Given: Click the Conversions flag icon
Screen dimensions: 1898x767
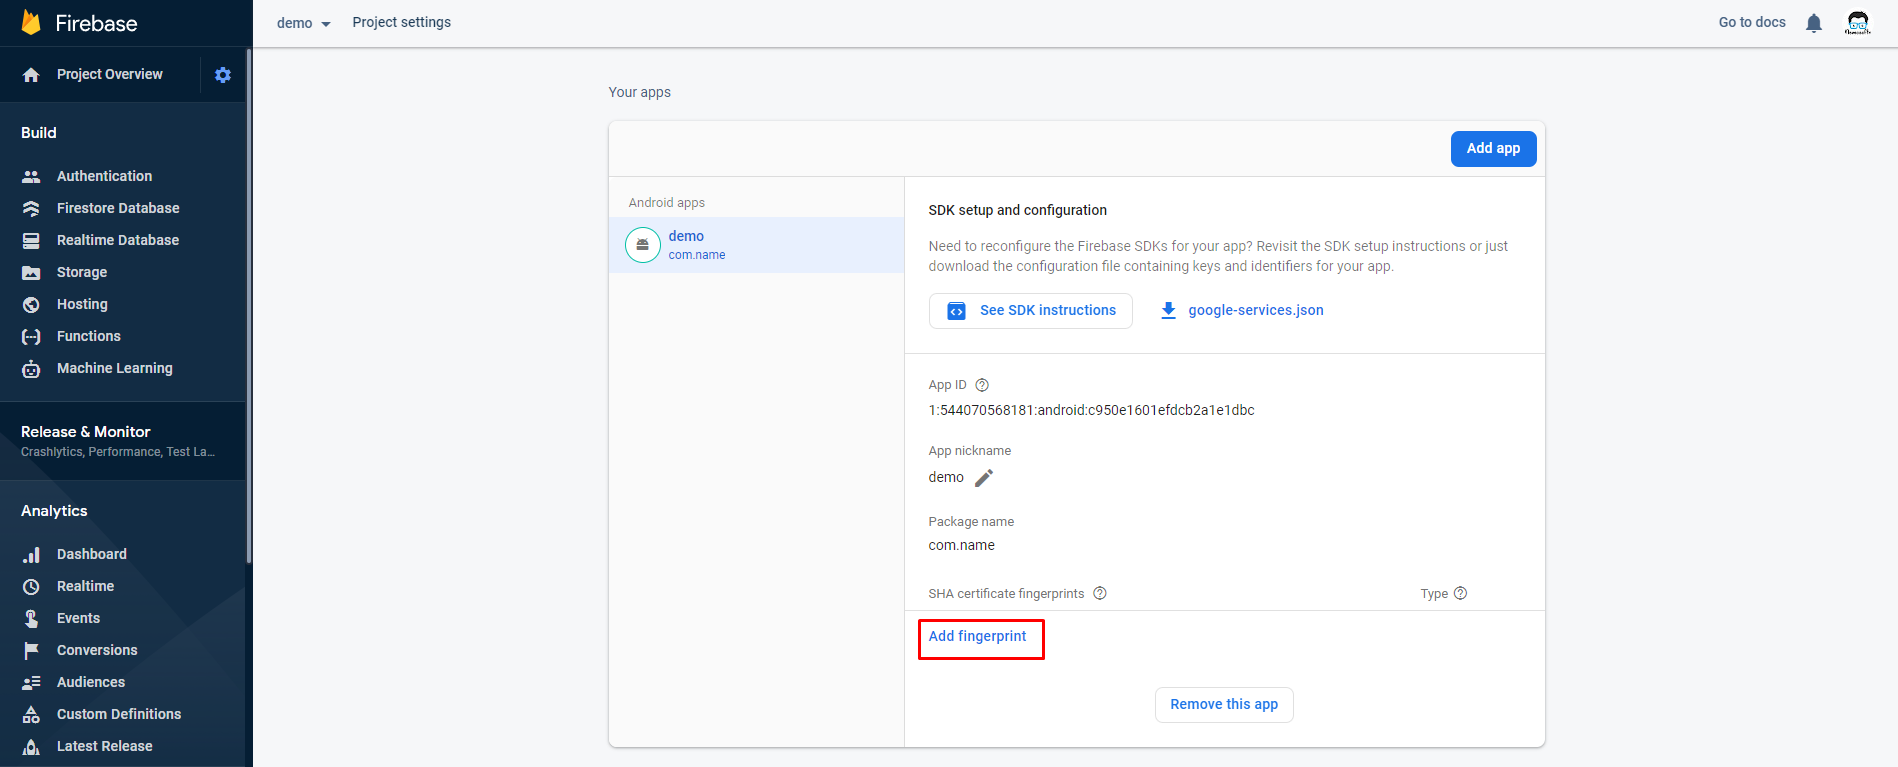Looking at the screenshot, I should pos(31,650).
